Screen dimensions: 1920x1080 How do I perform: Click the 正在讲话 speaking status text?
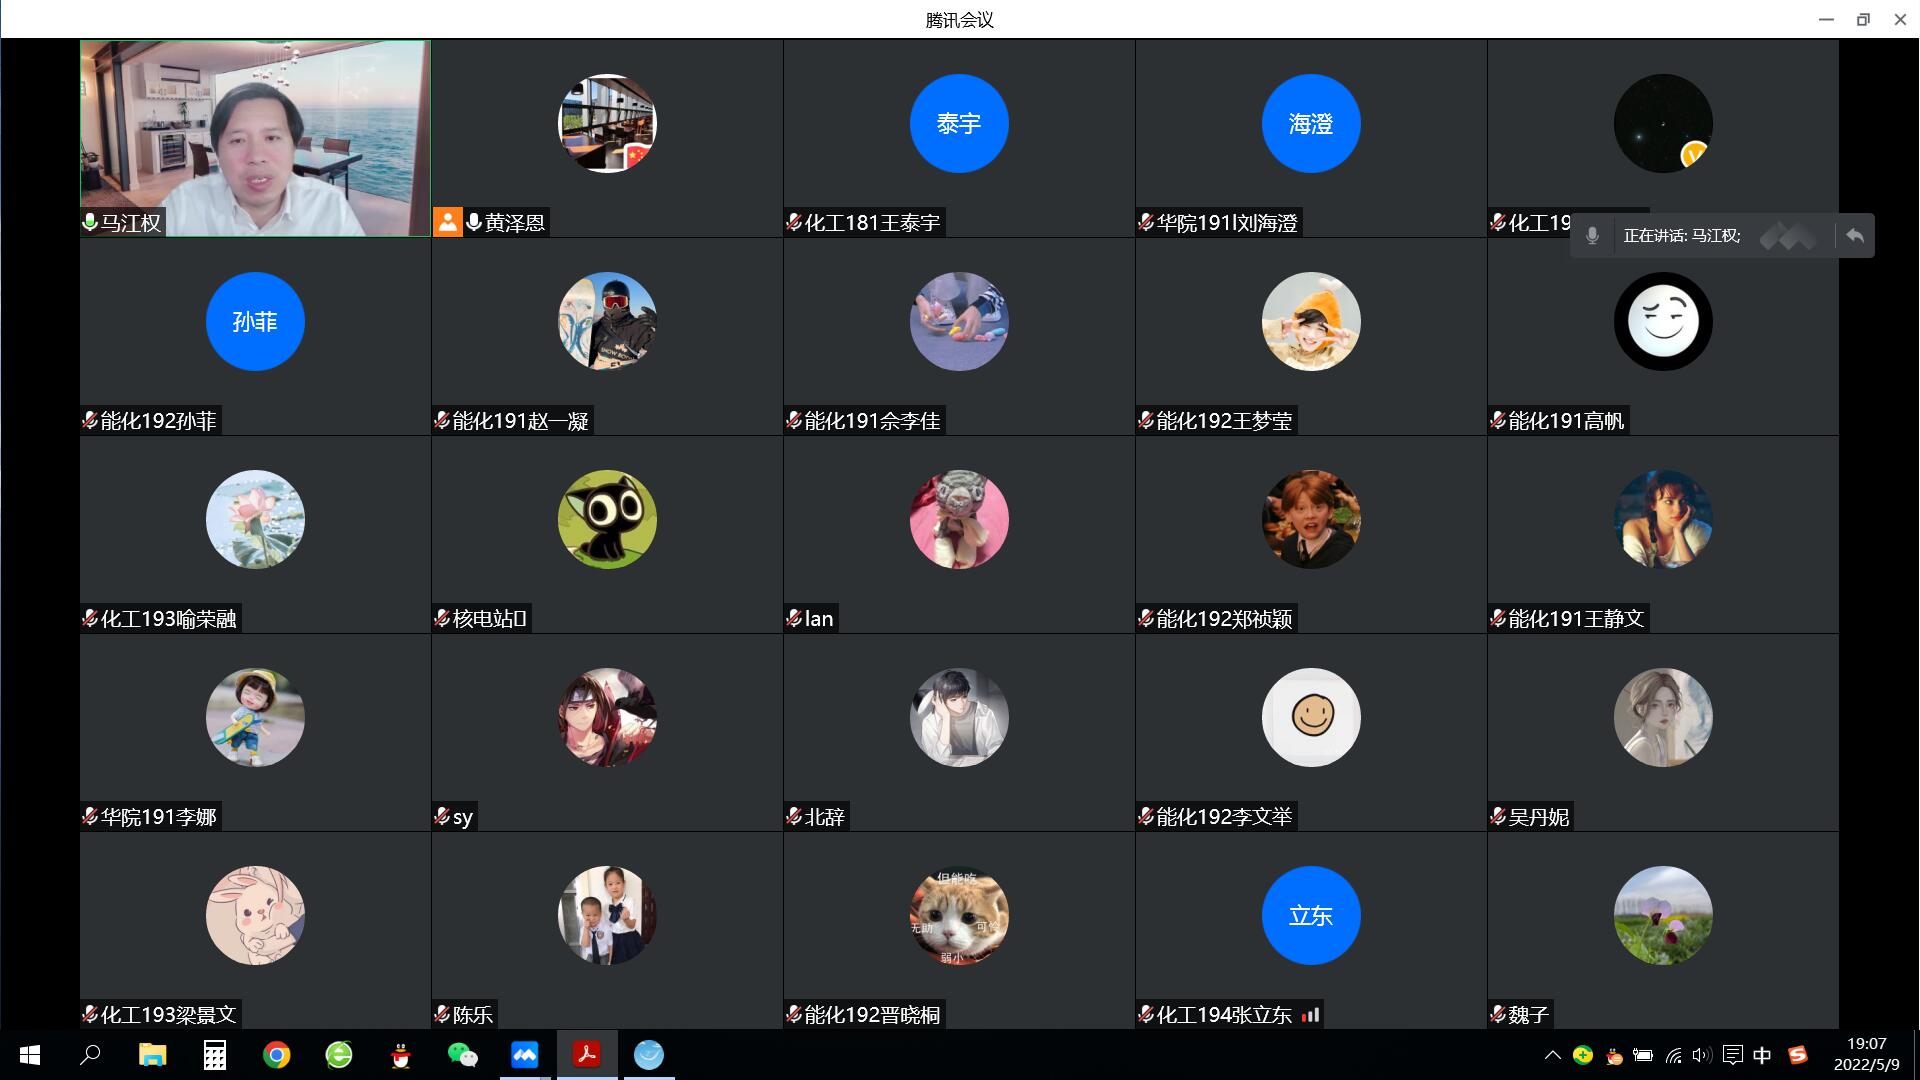(x=1681, y=236)
